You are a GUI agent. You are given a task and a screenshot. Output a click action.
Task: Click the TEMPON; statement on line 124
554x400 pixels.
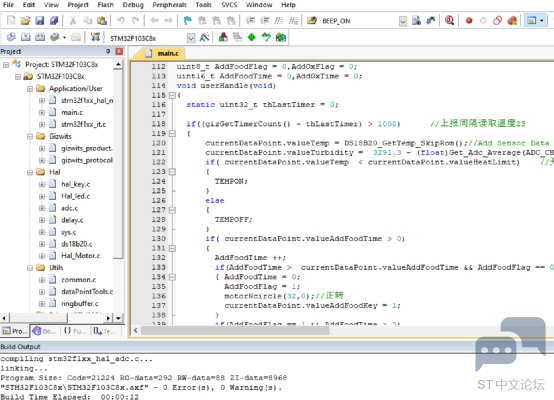(x=231, y=181)
